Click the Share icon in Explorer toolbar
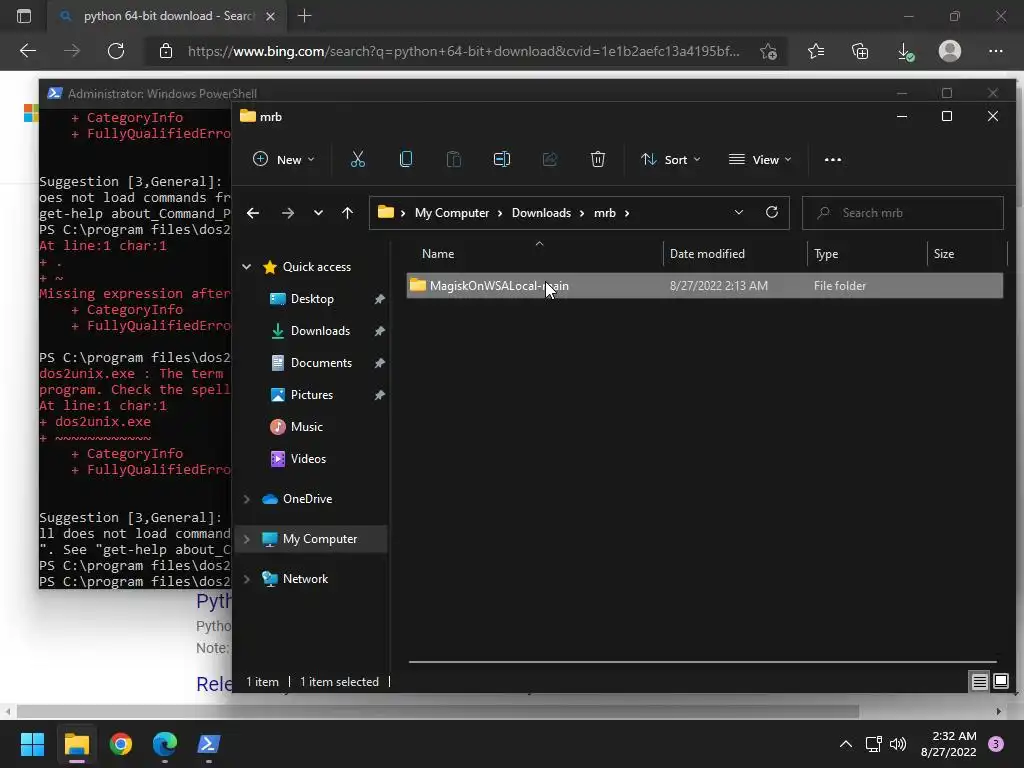1024x768 pixels. click(550, 159)
